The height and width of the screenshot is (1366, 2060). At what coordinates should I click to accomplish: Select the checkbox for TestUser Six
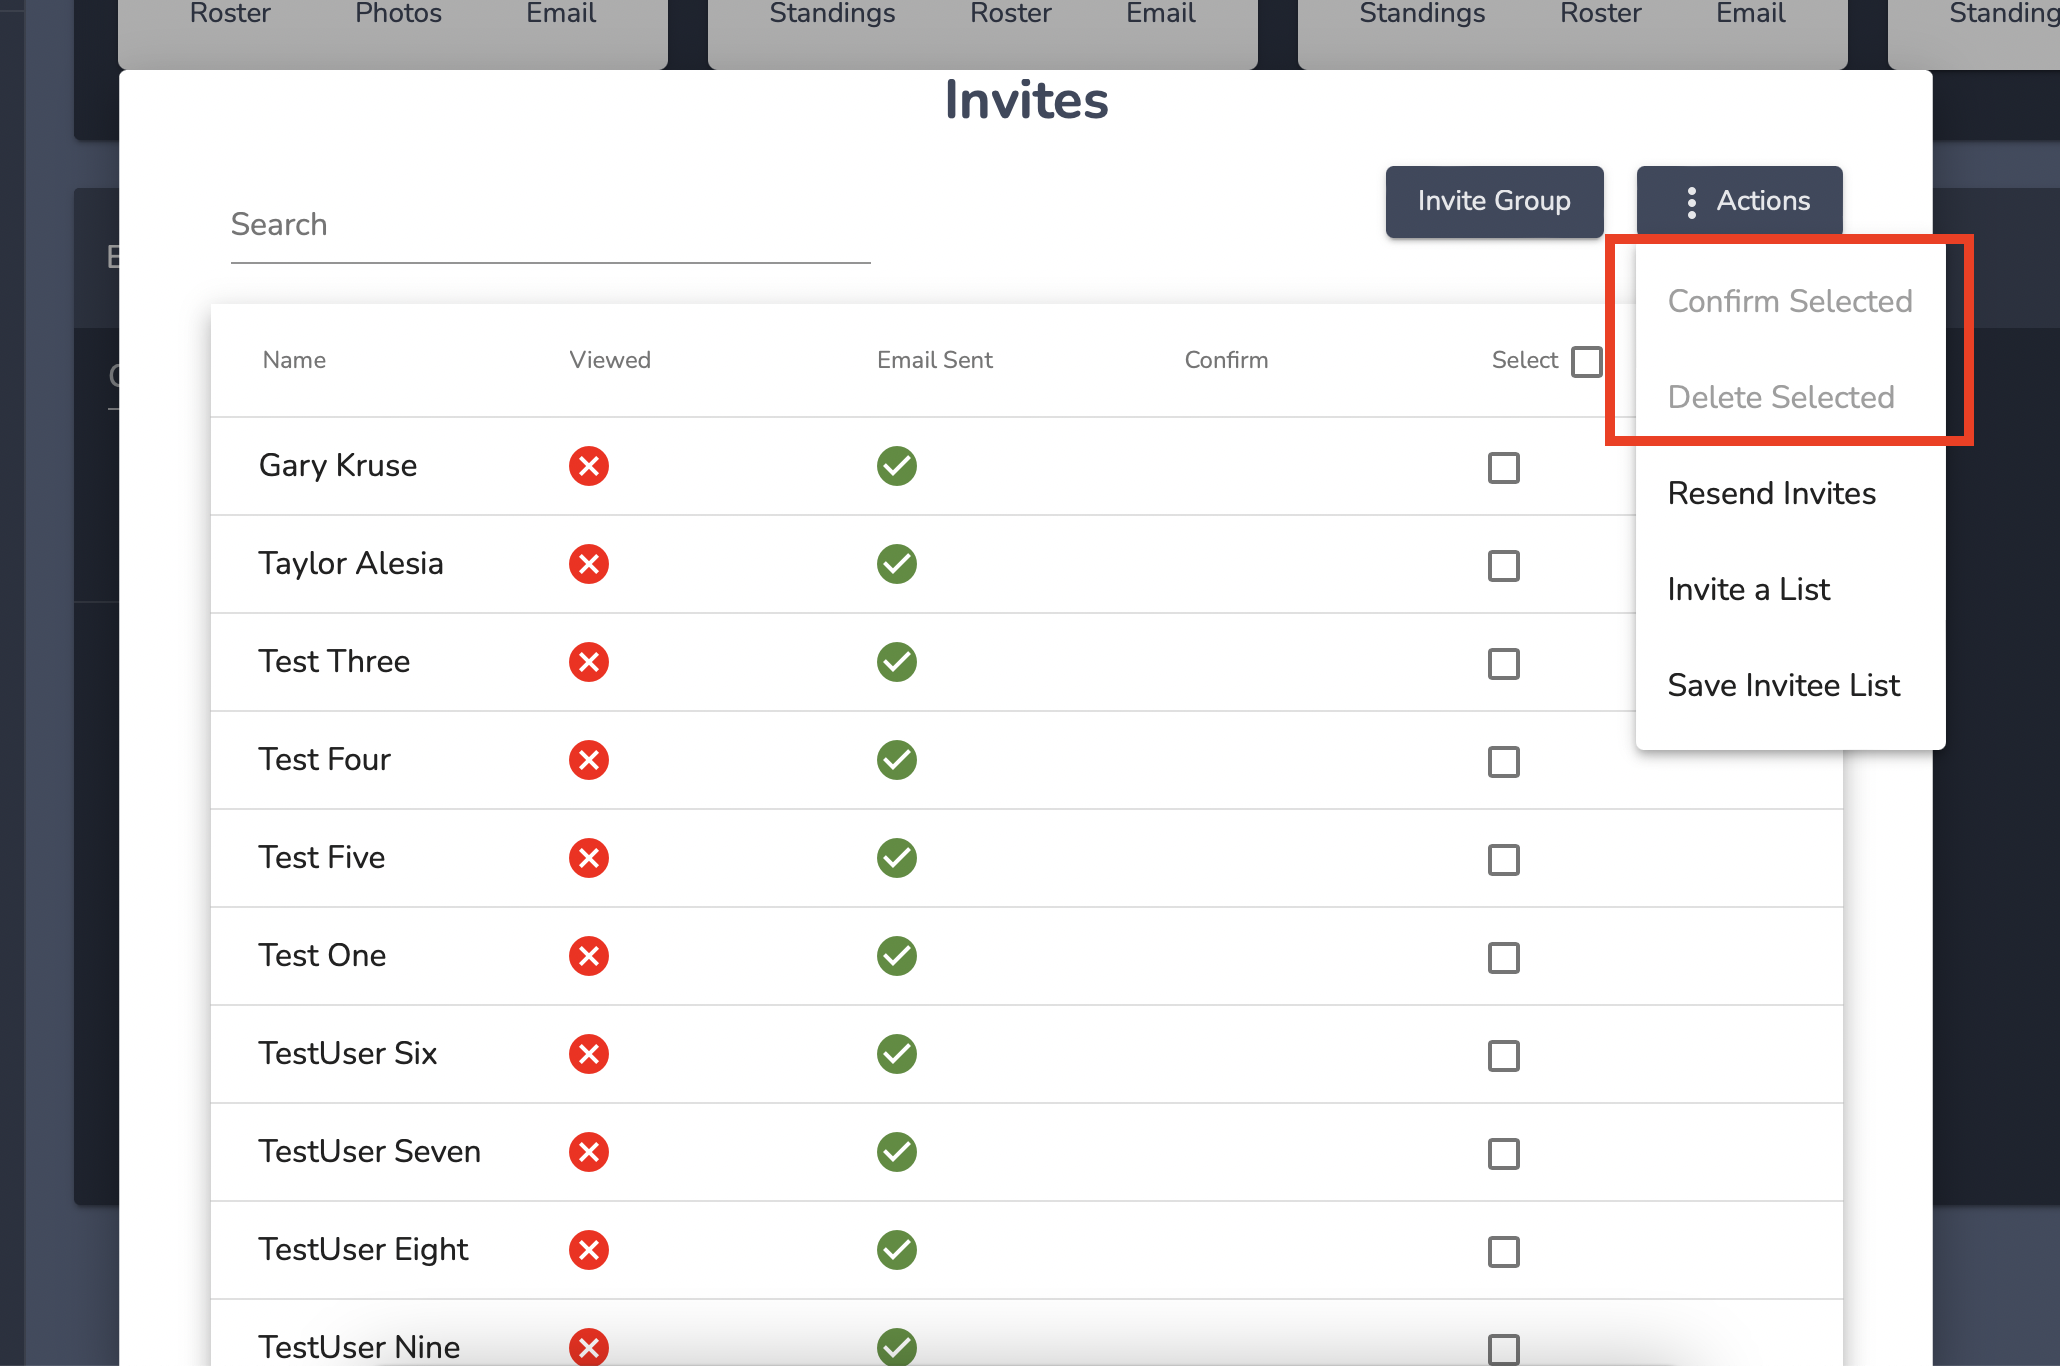[x=1504, y=1056]
